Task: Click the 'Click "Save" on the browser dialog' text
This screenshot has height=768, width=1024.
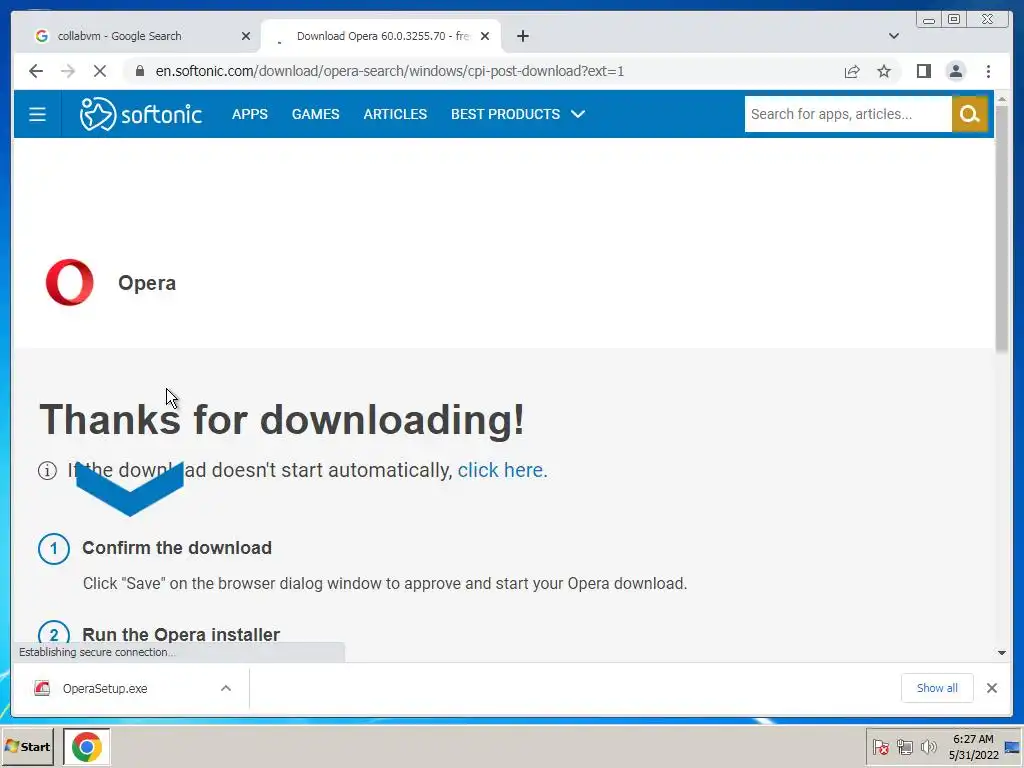Action: pos(385,583)
